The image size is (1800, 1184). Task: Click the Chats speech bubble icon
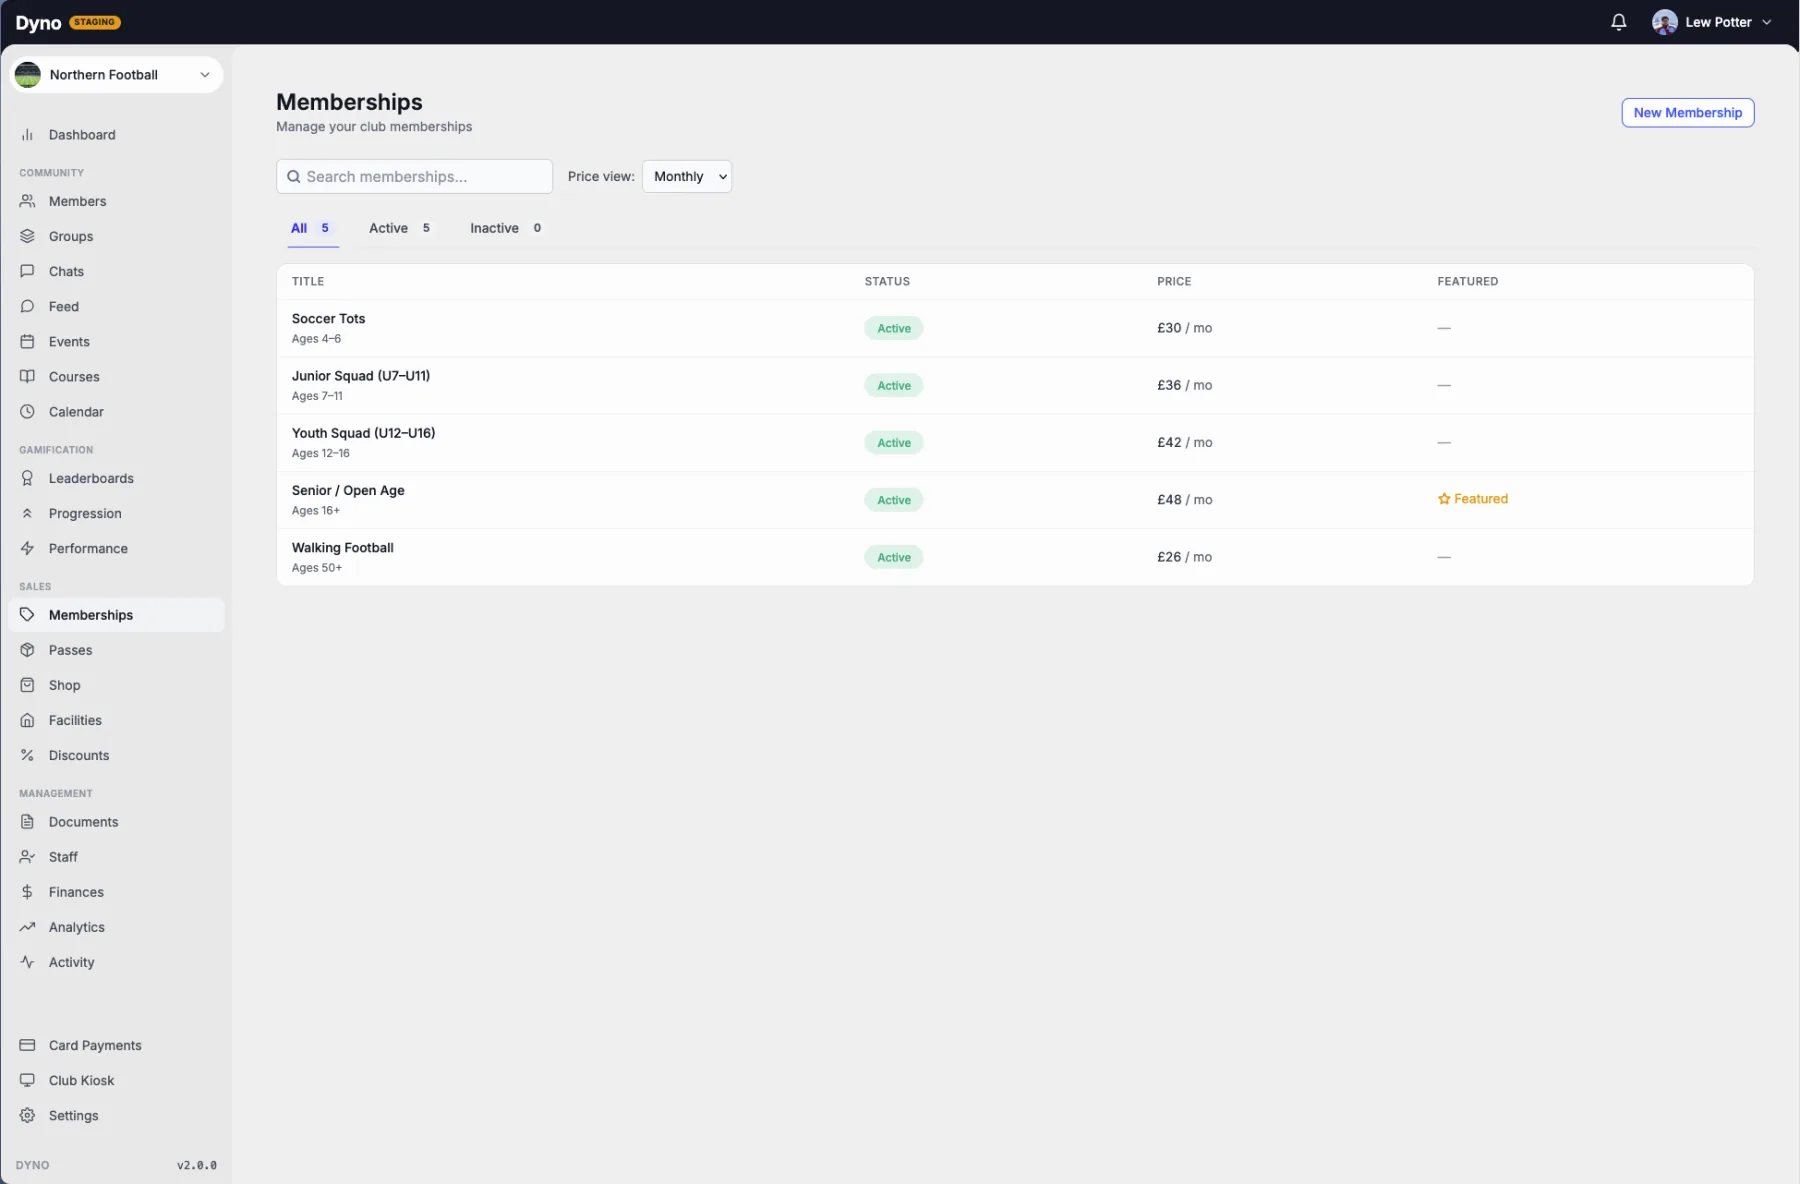click(x=27, y=271)
